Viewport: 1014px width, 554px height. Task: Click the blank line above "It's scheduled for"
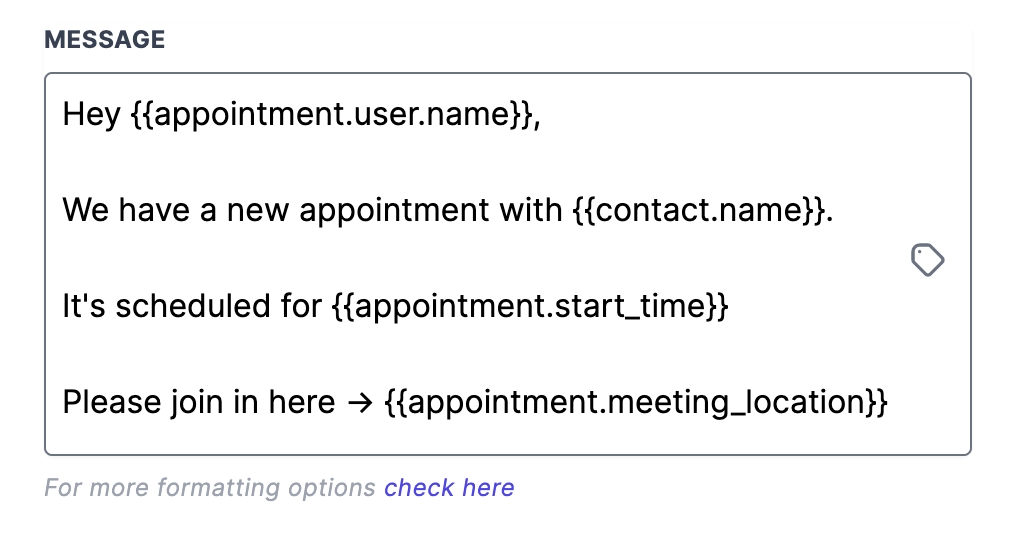pyautogui.click(x=300, y=259)
